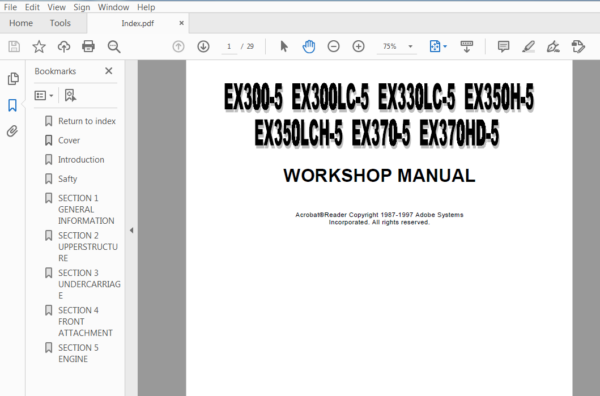600x396 pixels.
Task: Click the 75% zoom value field
Action: 390,47
